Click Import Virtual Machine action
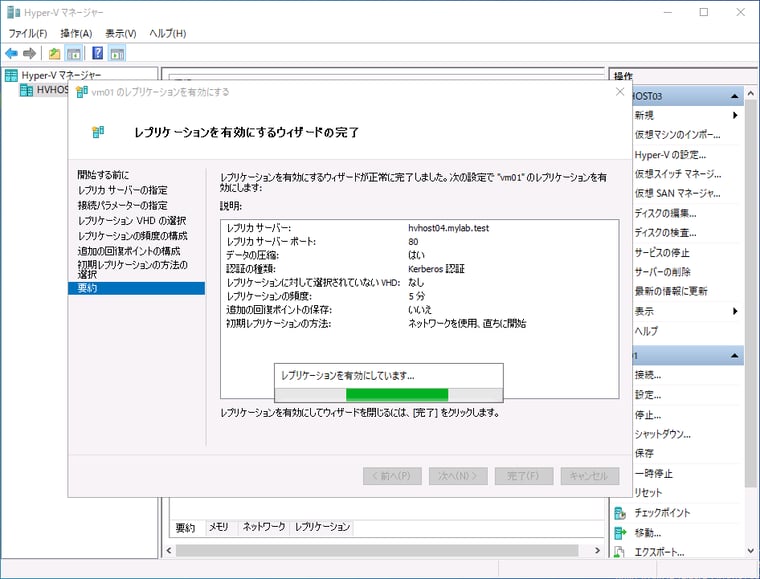Image resolution: width=760 pixels, height=579 pixels. coord(677,135)
